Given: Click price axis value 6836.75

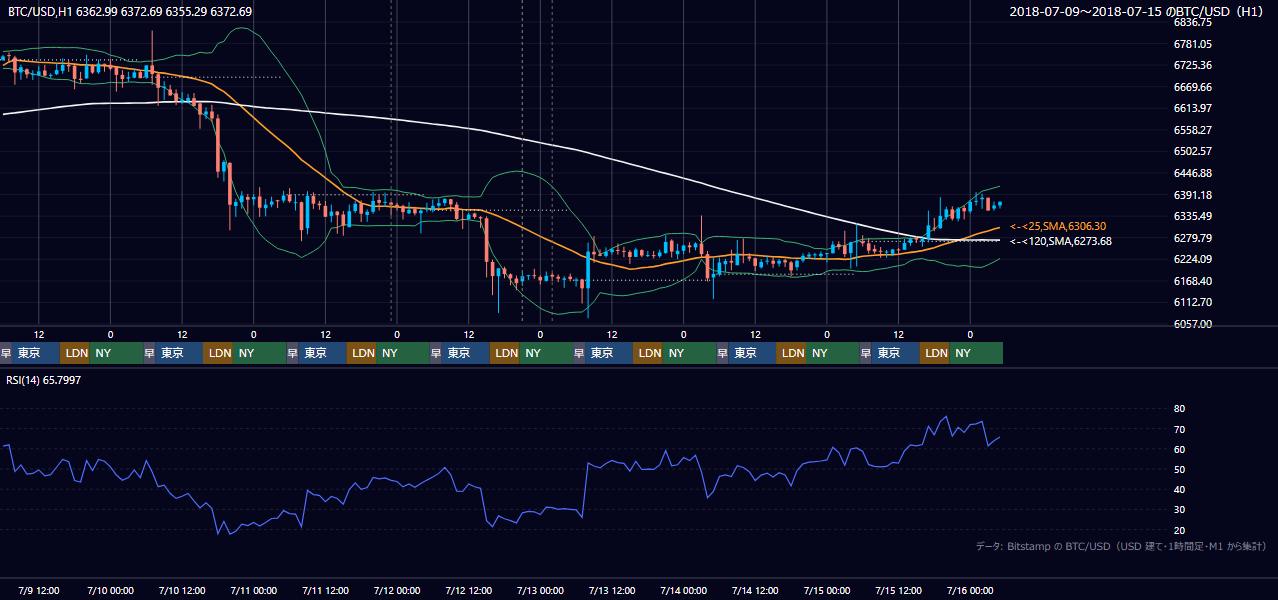Looking at the screenshot, I should (1193, 22).
